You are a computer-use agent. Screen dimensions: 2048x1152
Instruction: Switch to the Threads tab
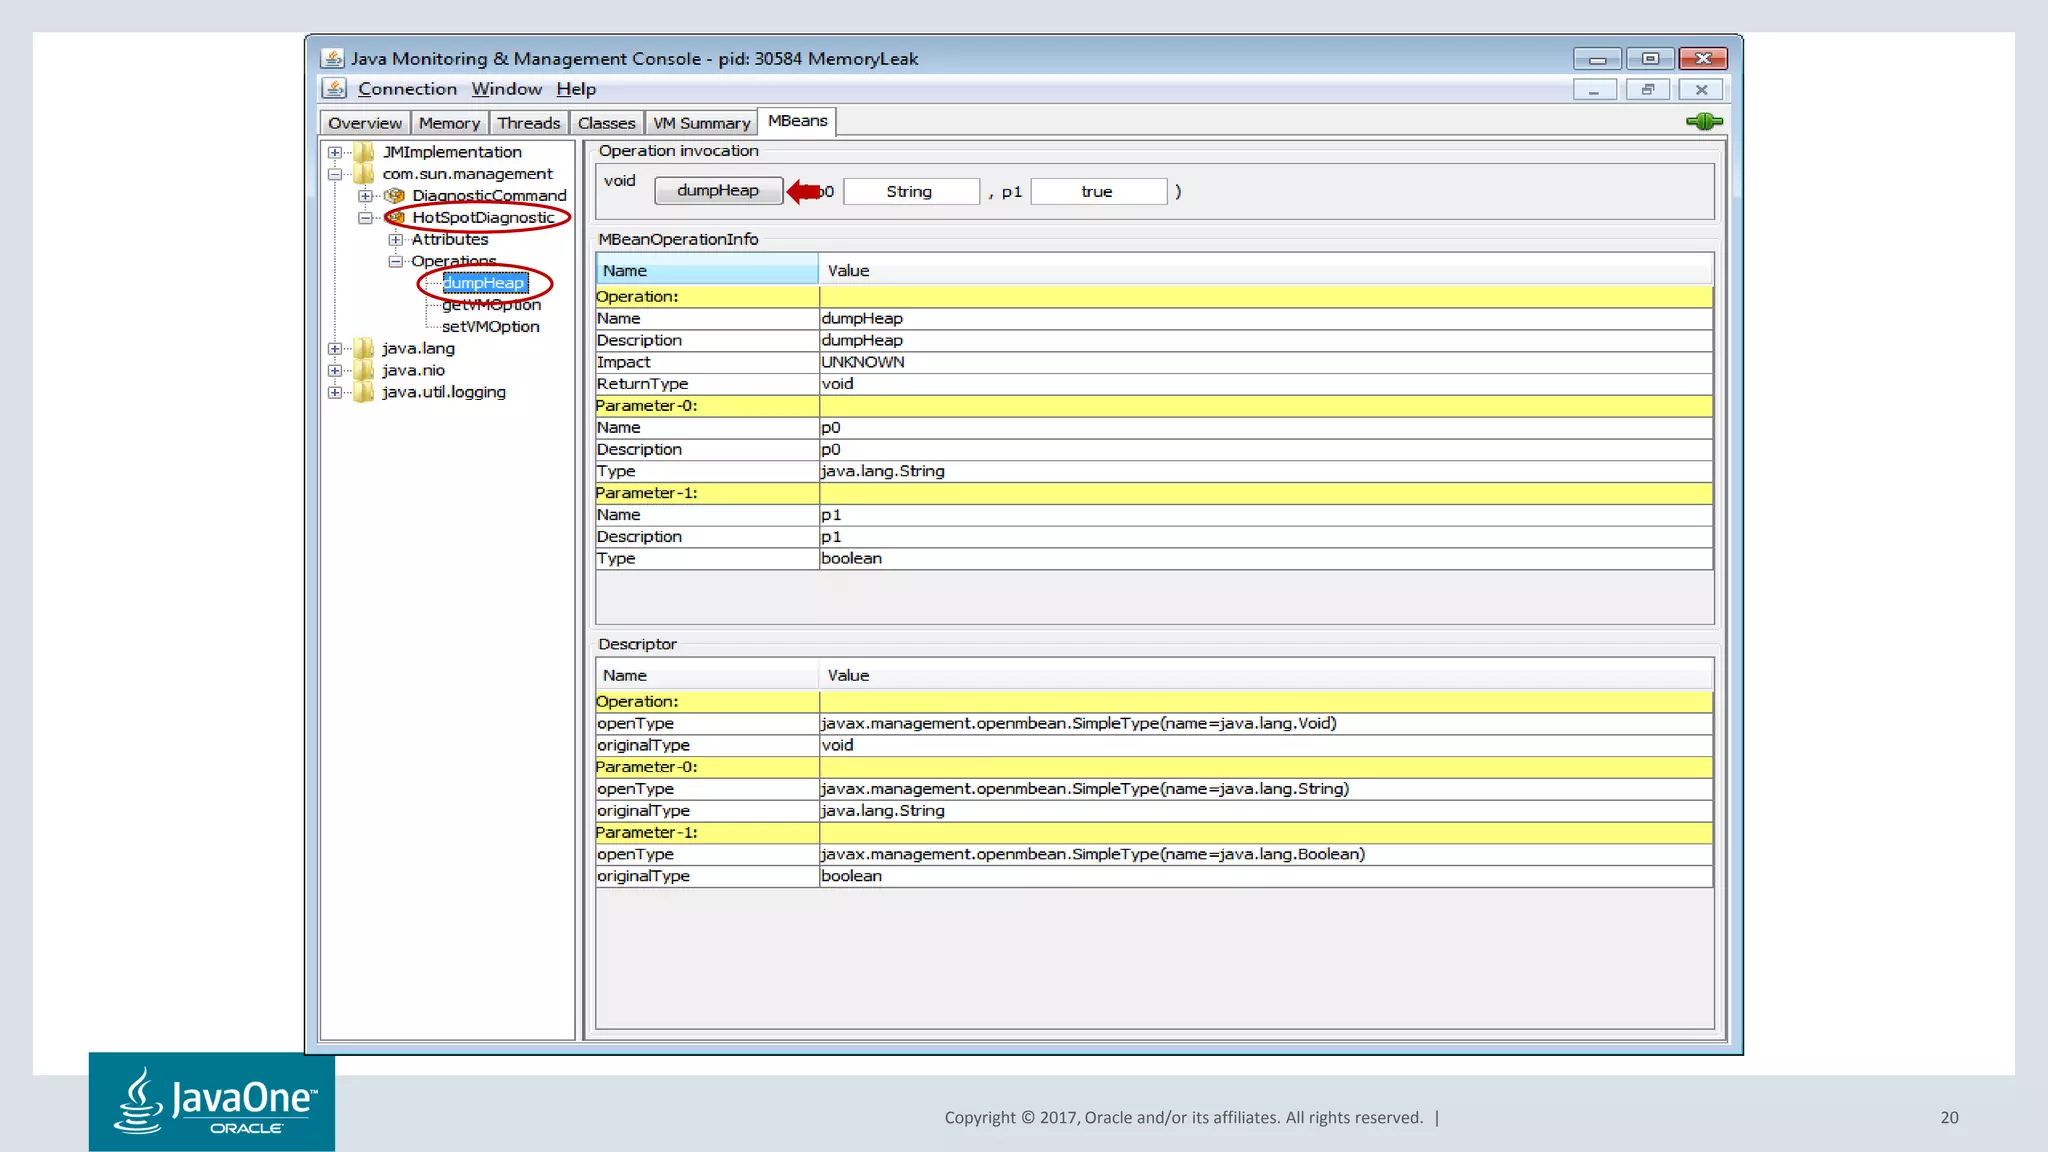[x=529, y=123]
